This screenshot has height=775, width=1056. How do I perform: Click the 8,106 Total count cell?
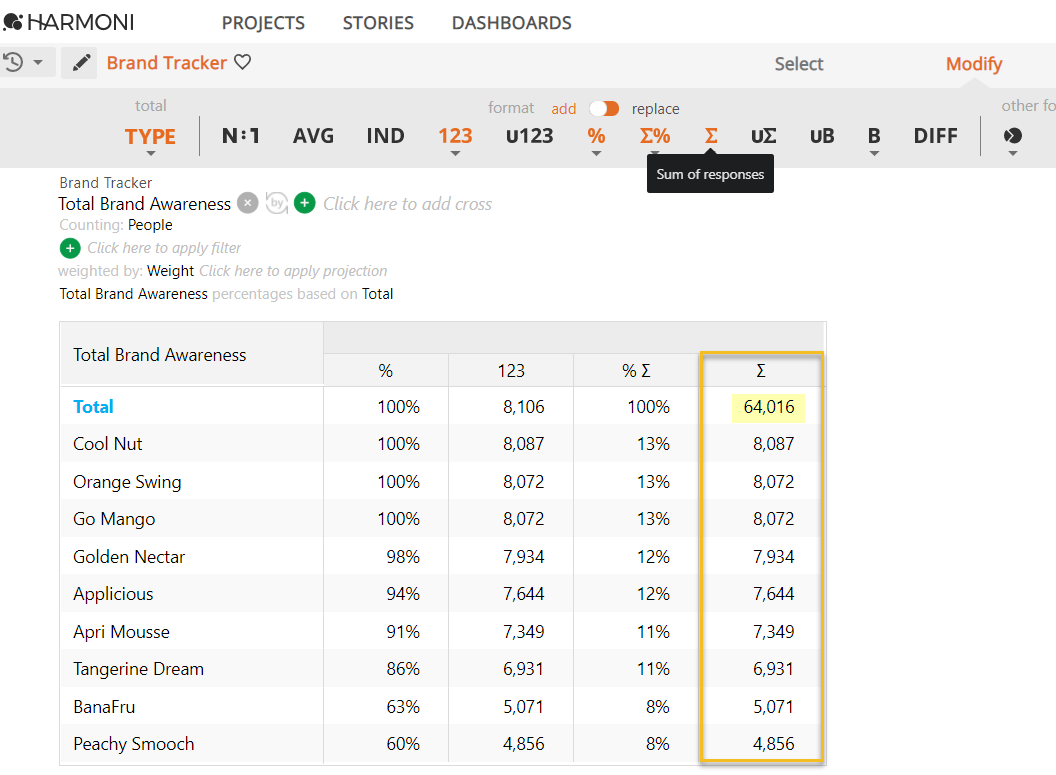523,407
